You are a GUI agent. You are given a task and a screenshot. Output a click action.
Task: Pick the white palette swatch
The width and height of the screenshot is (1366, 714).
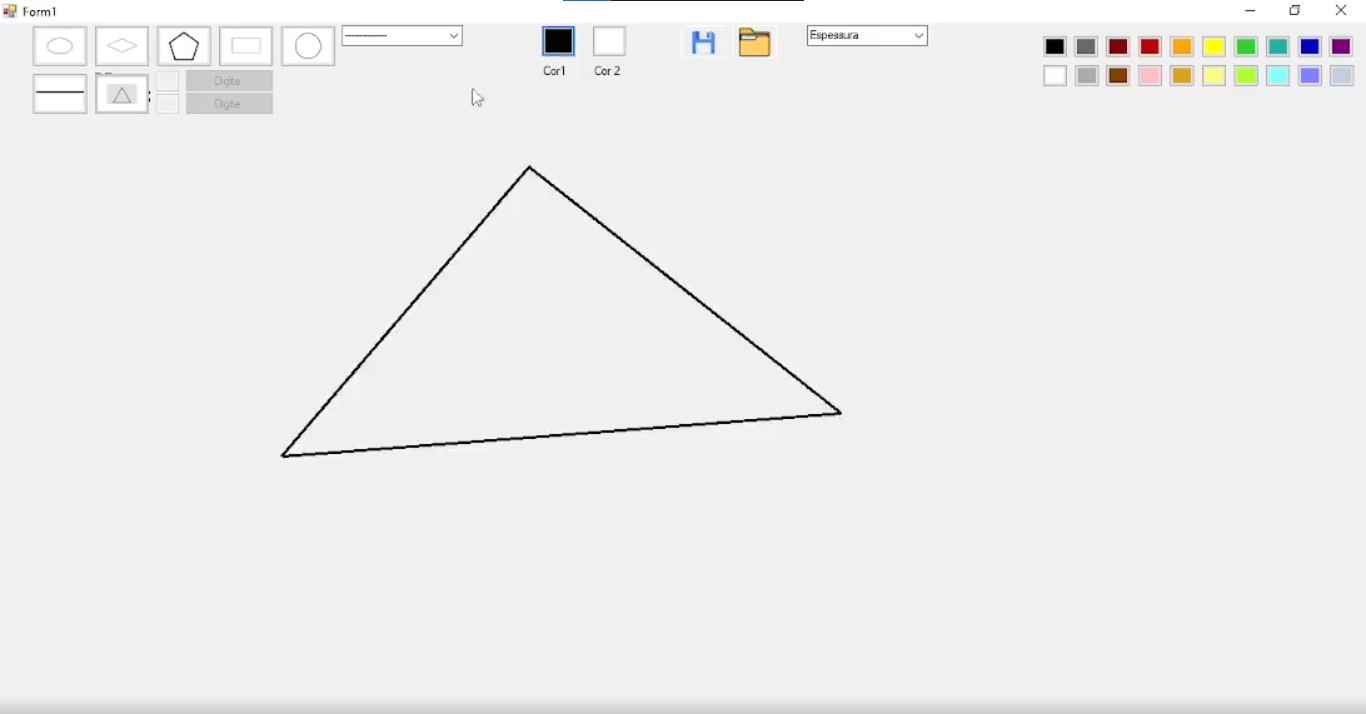[x=1055, y=76]
